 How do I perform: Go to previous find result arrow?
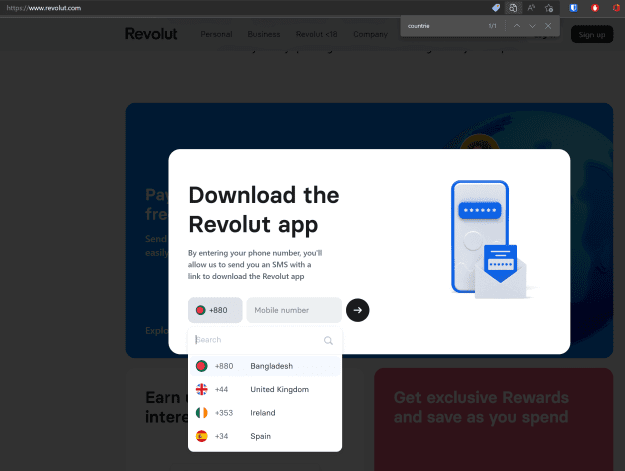(517, 26)
